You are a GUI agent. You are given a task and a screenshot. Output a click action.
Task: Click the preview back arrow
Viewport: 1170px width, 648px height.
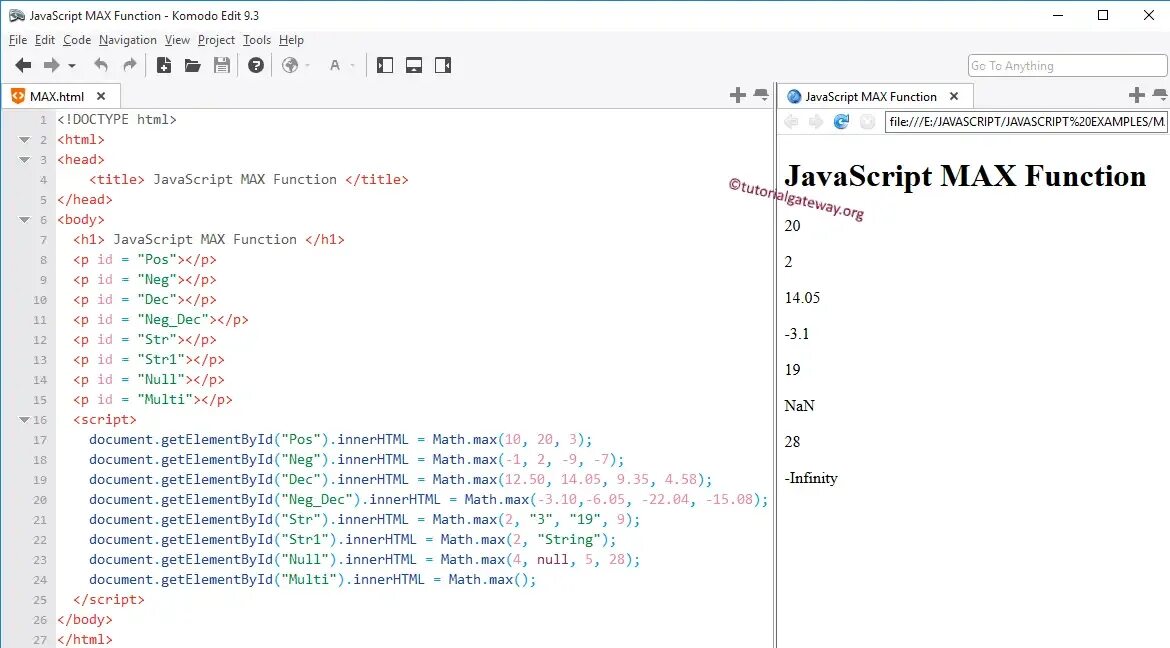[x=792, y=122]
